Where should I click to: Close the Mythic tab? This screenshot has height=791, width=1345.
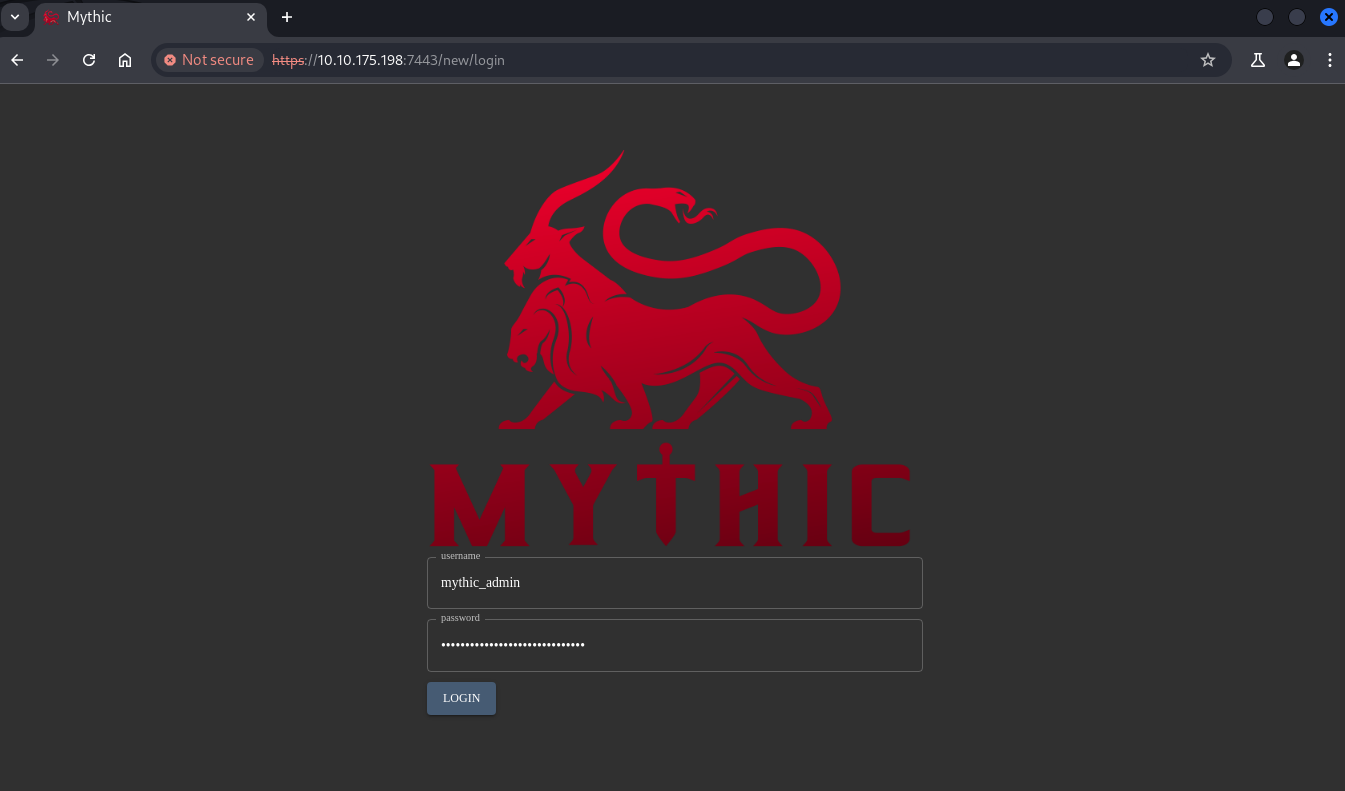click(x=251, y=17)
